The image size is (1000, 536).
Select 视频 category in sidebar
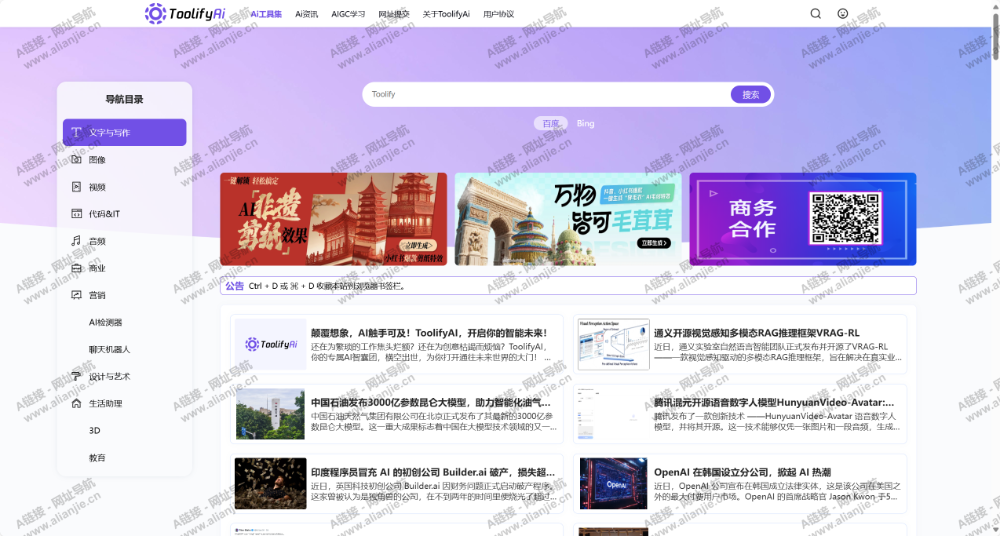tap(124, 187)
